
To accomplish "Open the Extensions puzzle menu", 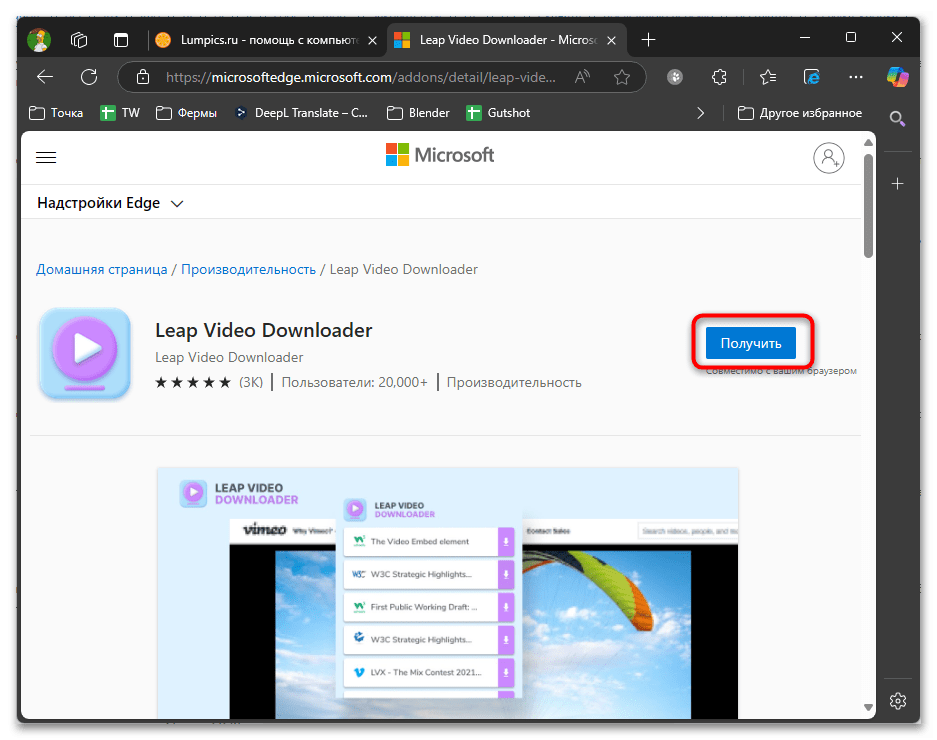I will click(719, 77).
